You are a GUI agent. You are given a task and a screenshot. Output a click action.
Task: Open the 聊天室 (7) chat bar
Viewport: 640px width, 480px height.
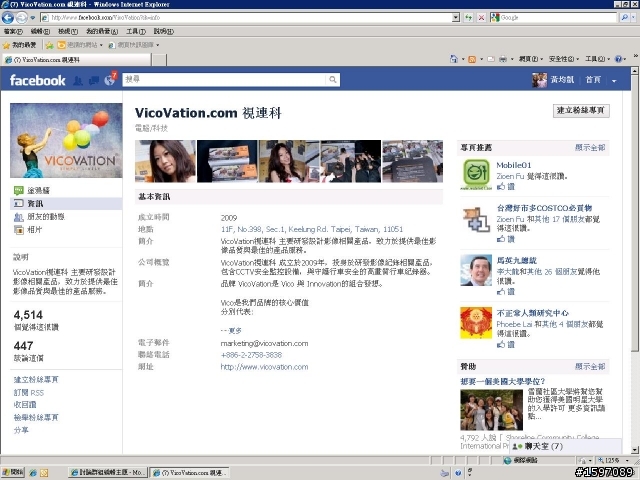click(x=566, y=447)
